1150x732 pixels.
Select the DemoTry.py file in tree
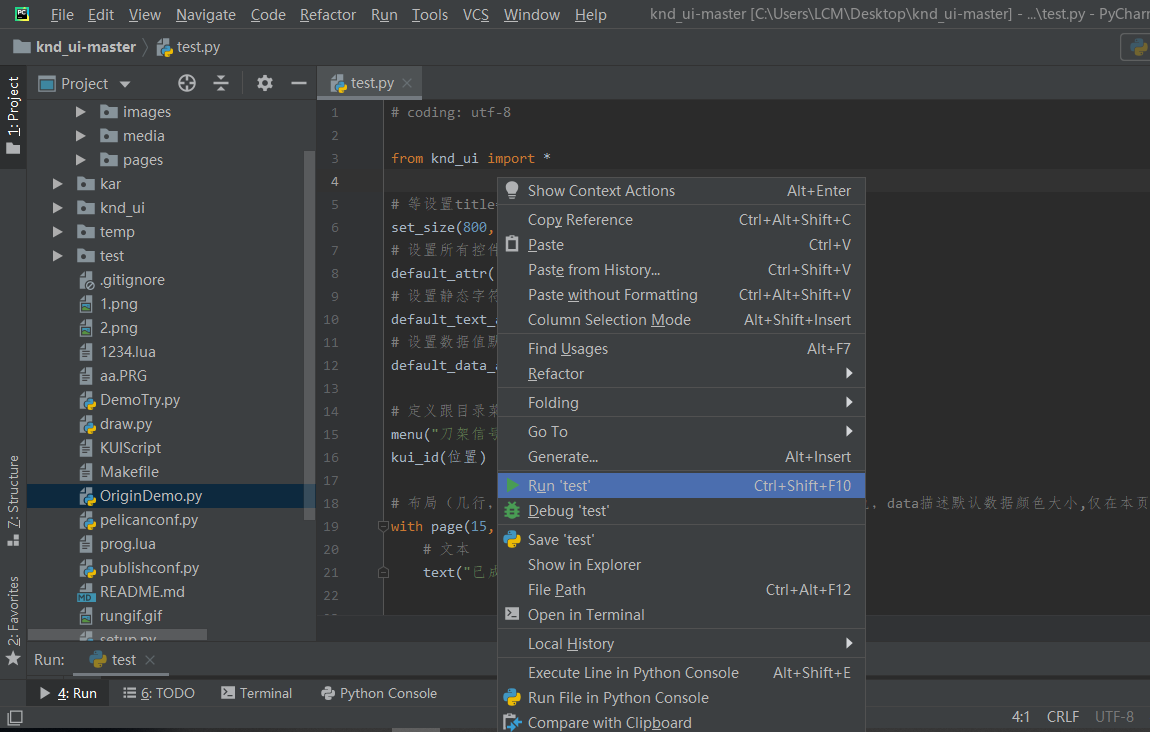pyautogui.click(x=140, y=400)
